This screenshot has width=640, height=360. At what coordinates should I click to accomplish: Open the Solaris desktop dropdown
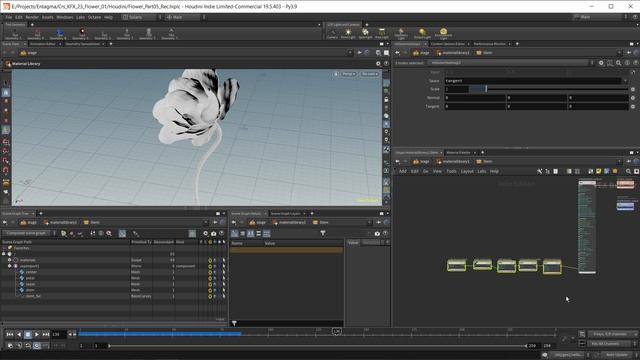click(139, 17)
